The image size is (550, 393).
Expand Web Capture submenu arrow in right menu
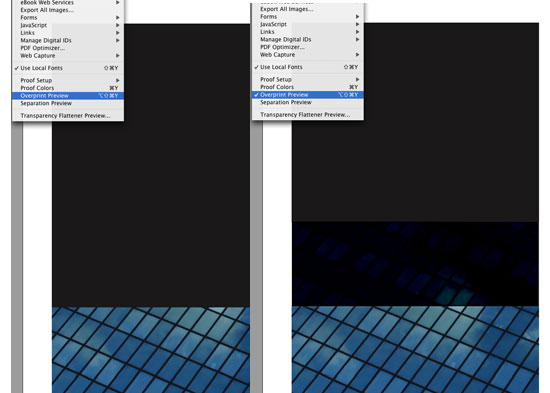pyautogui.click(x=357, y=55)
